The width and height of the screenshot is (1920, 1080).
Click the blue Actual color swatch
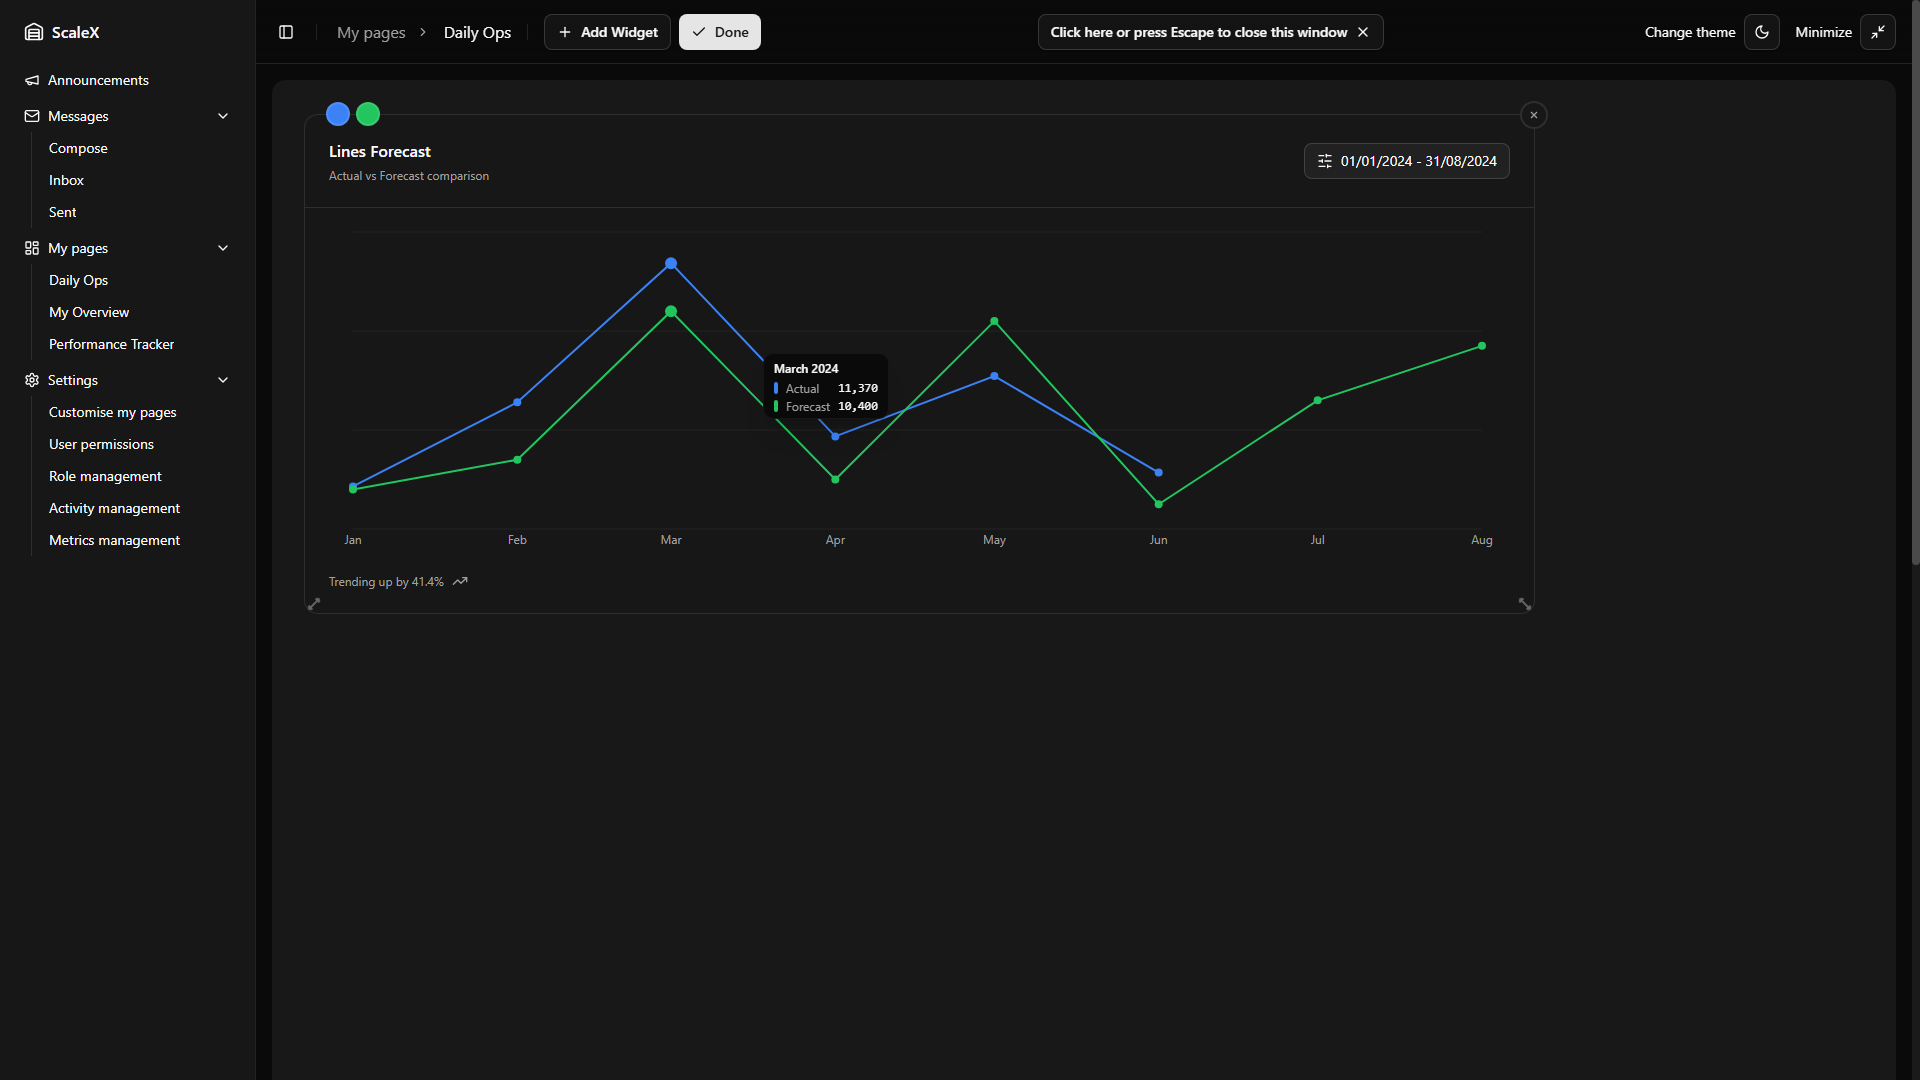pos(338,114)
